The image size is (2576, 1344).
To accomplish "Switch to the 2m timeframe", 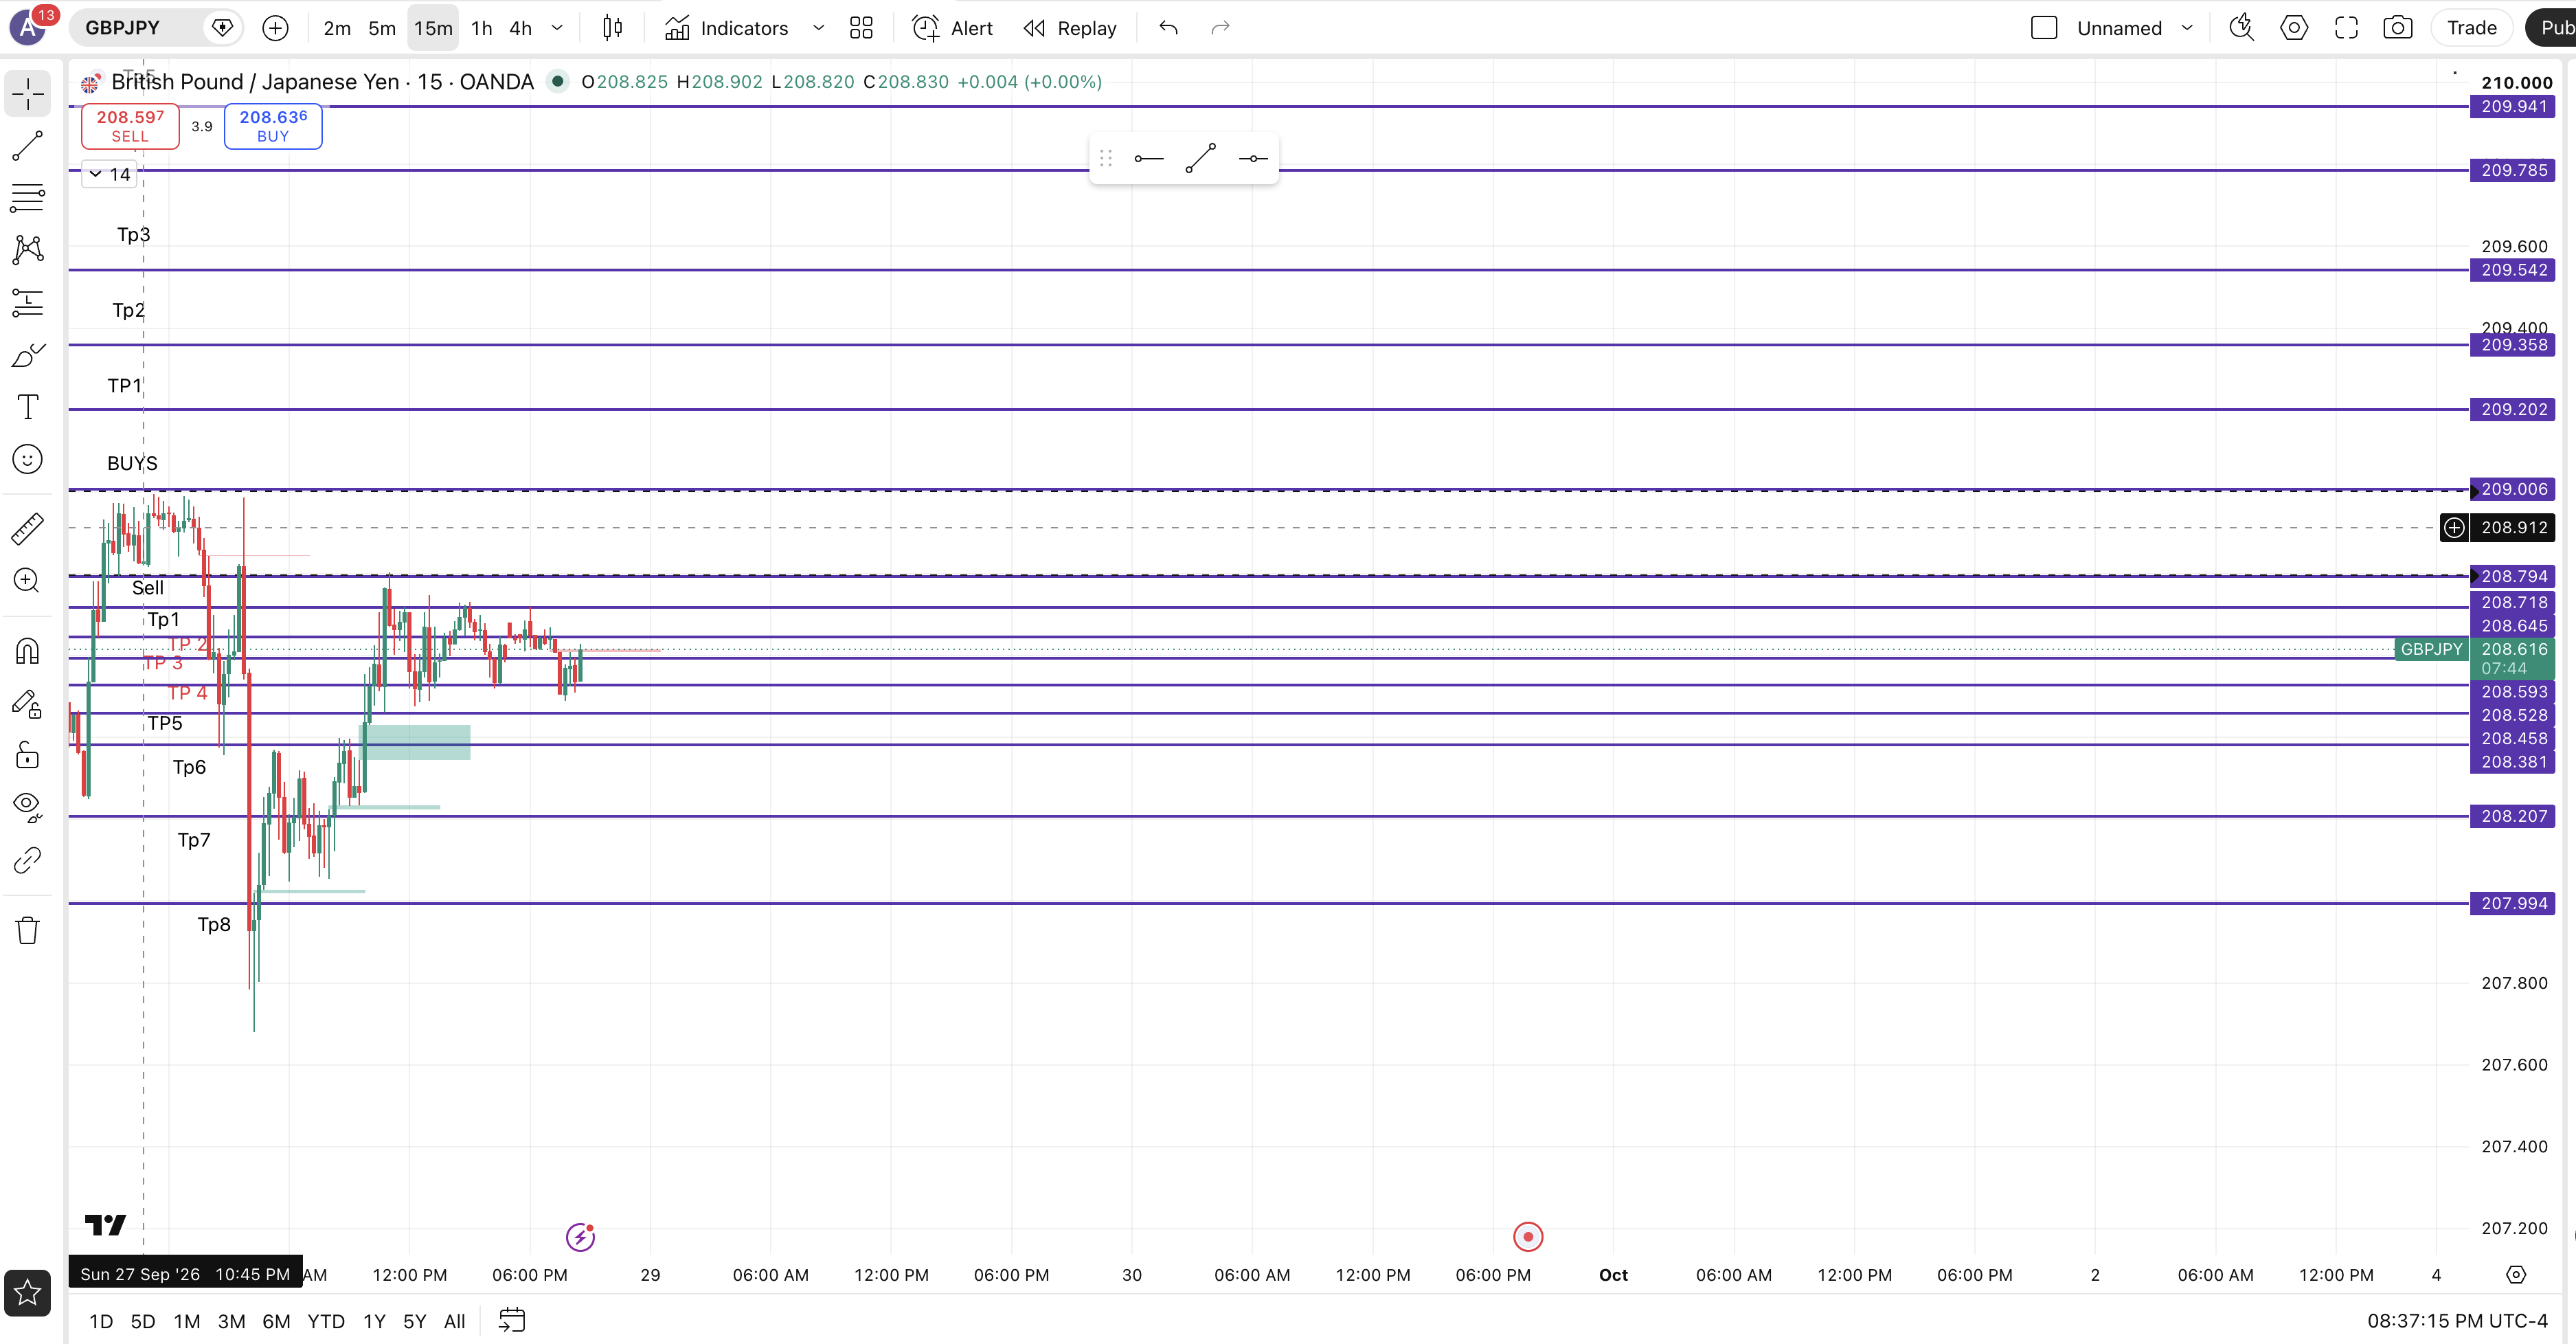I will [337, 28].
